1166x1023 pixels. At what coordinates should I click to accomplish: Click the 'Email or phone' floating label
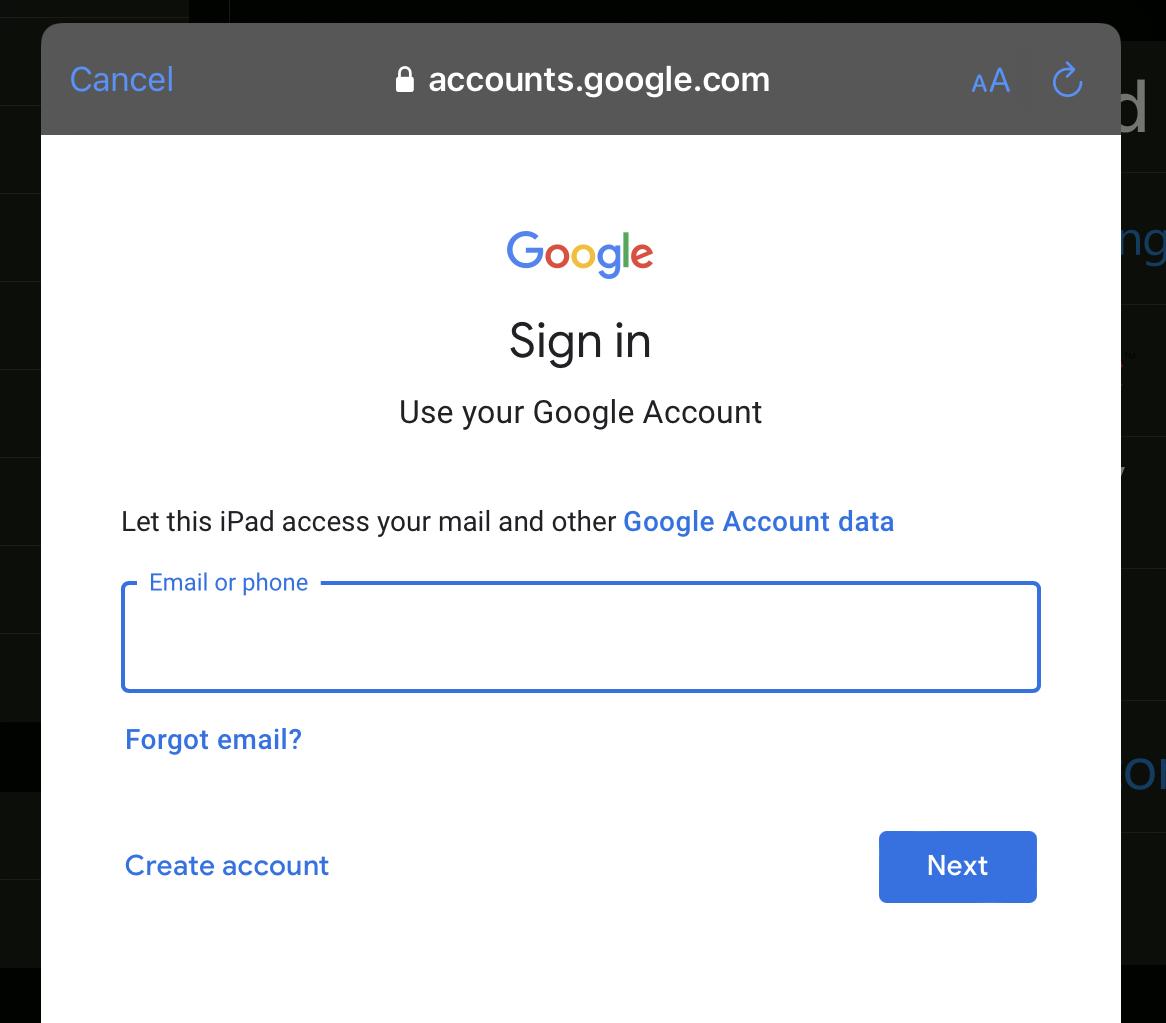pyautogui.click(x=228, y=582)
